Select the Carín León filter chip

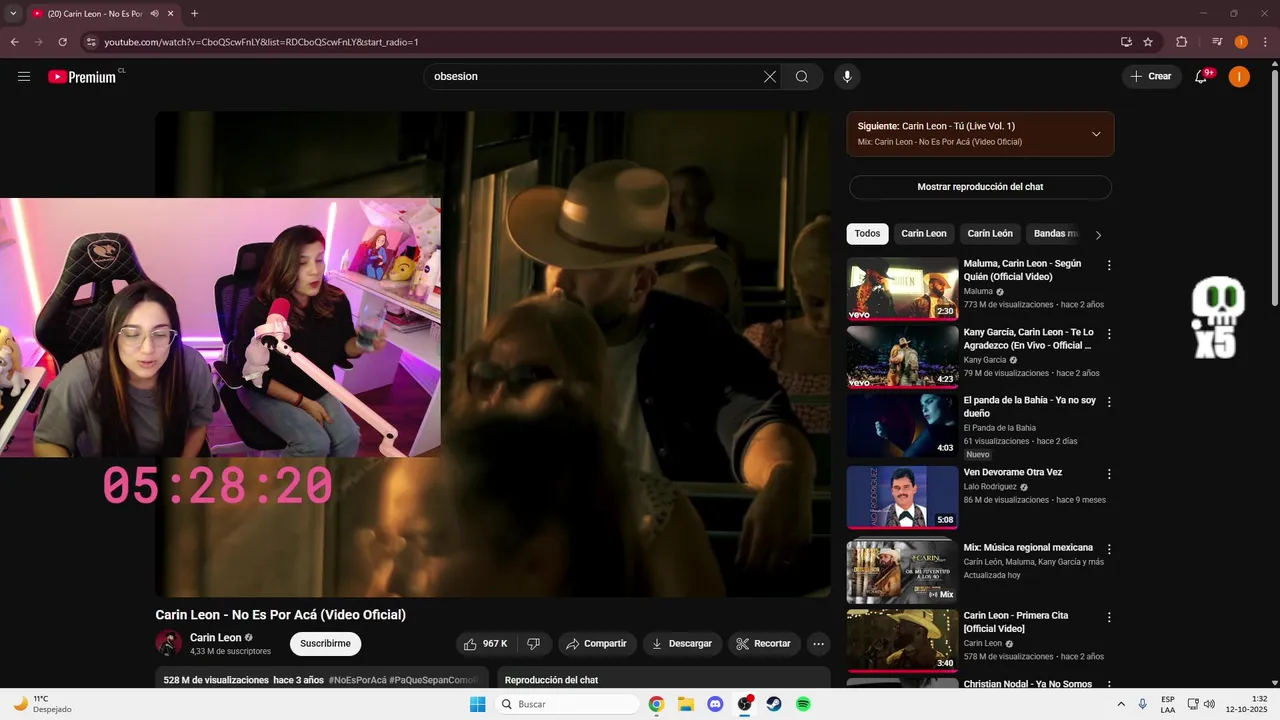point(990,234)
